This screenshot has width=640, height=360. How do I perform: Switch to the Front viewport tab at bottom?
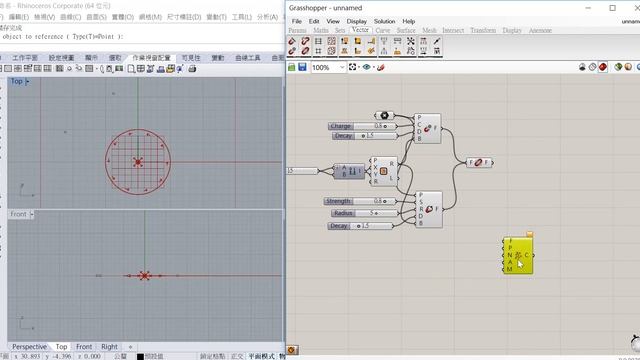click(x=84, y=347)
